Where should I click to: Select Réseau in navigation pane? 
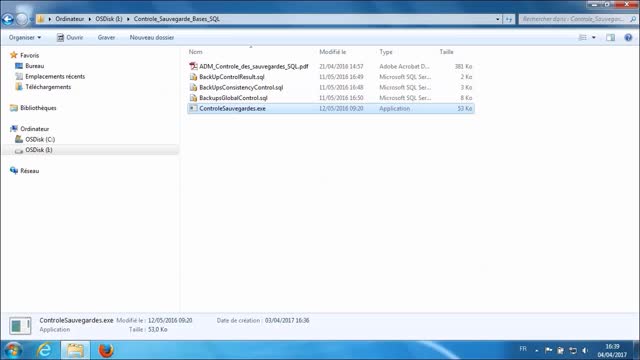click(x=29, y=171)
